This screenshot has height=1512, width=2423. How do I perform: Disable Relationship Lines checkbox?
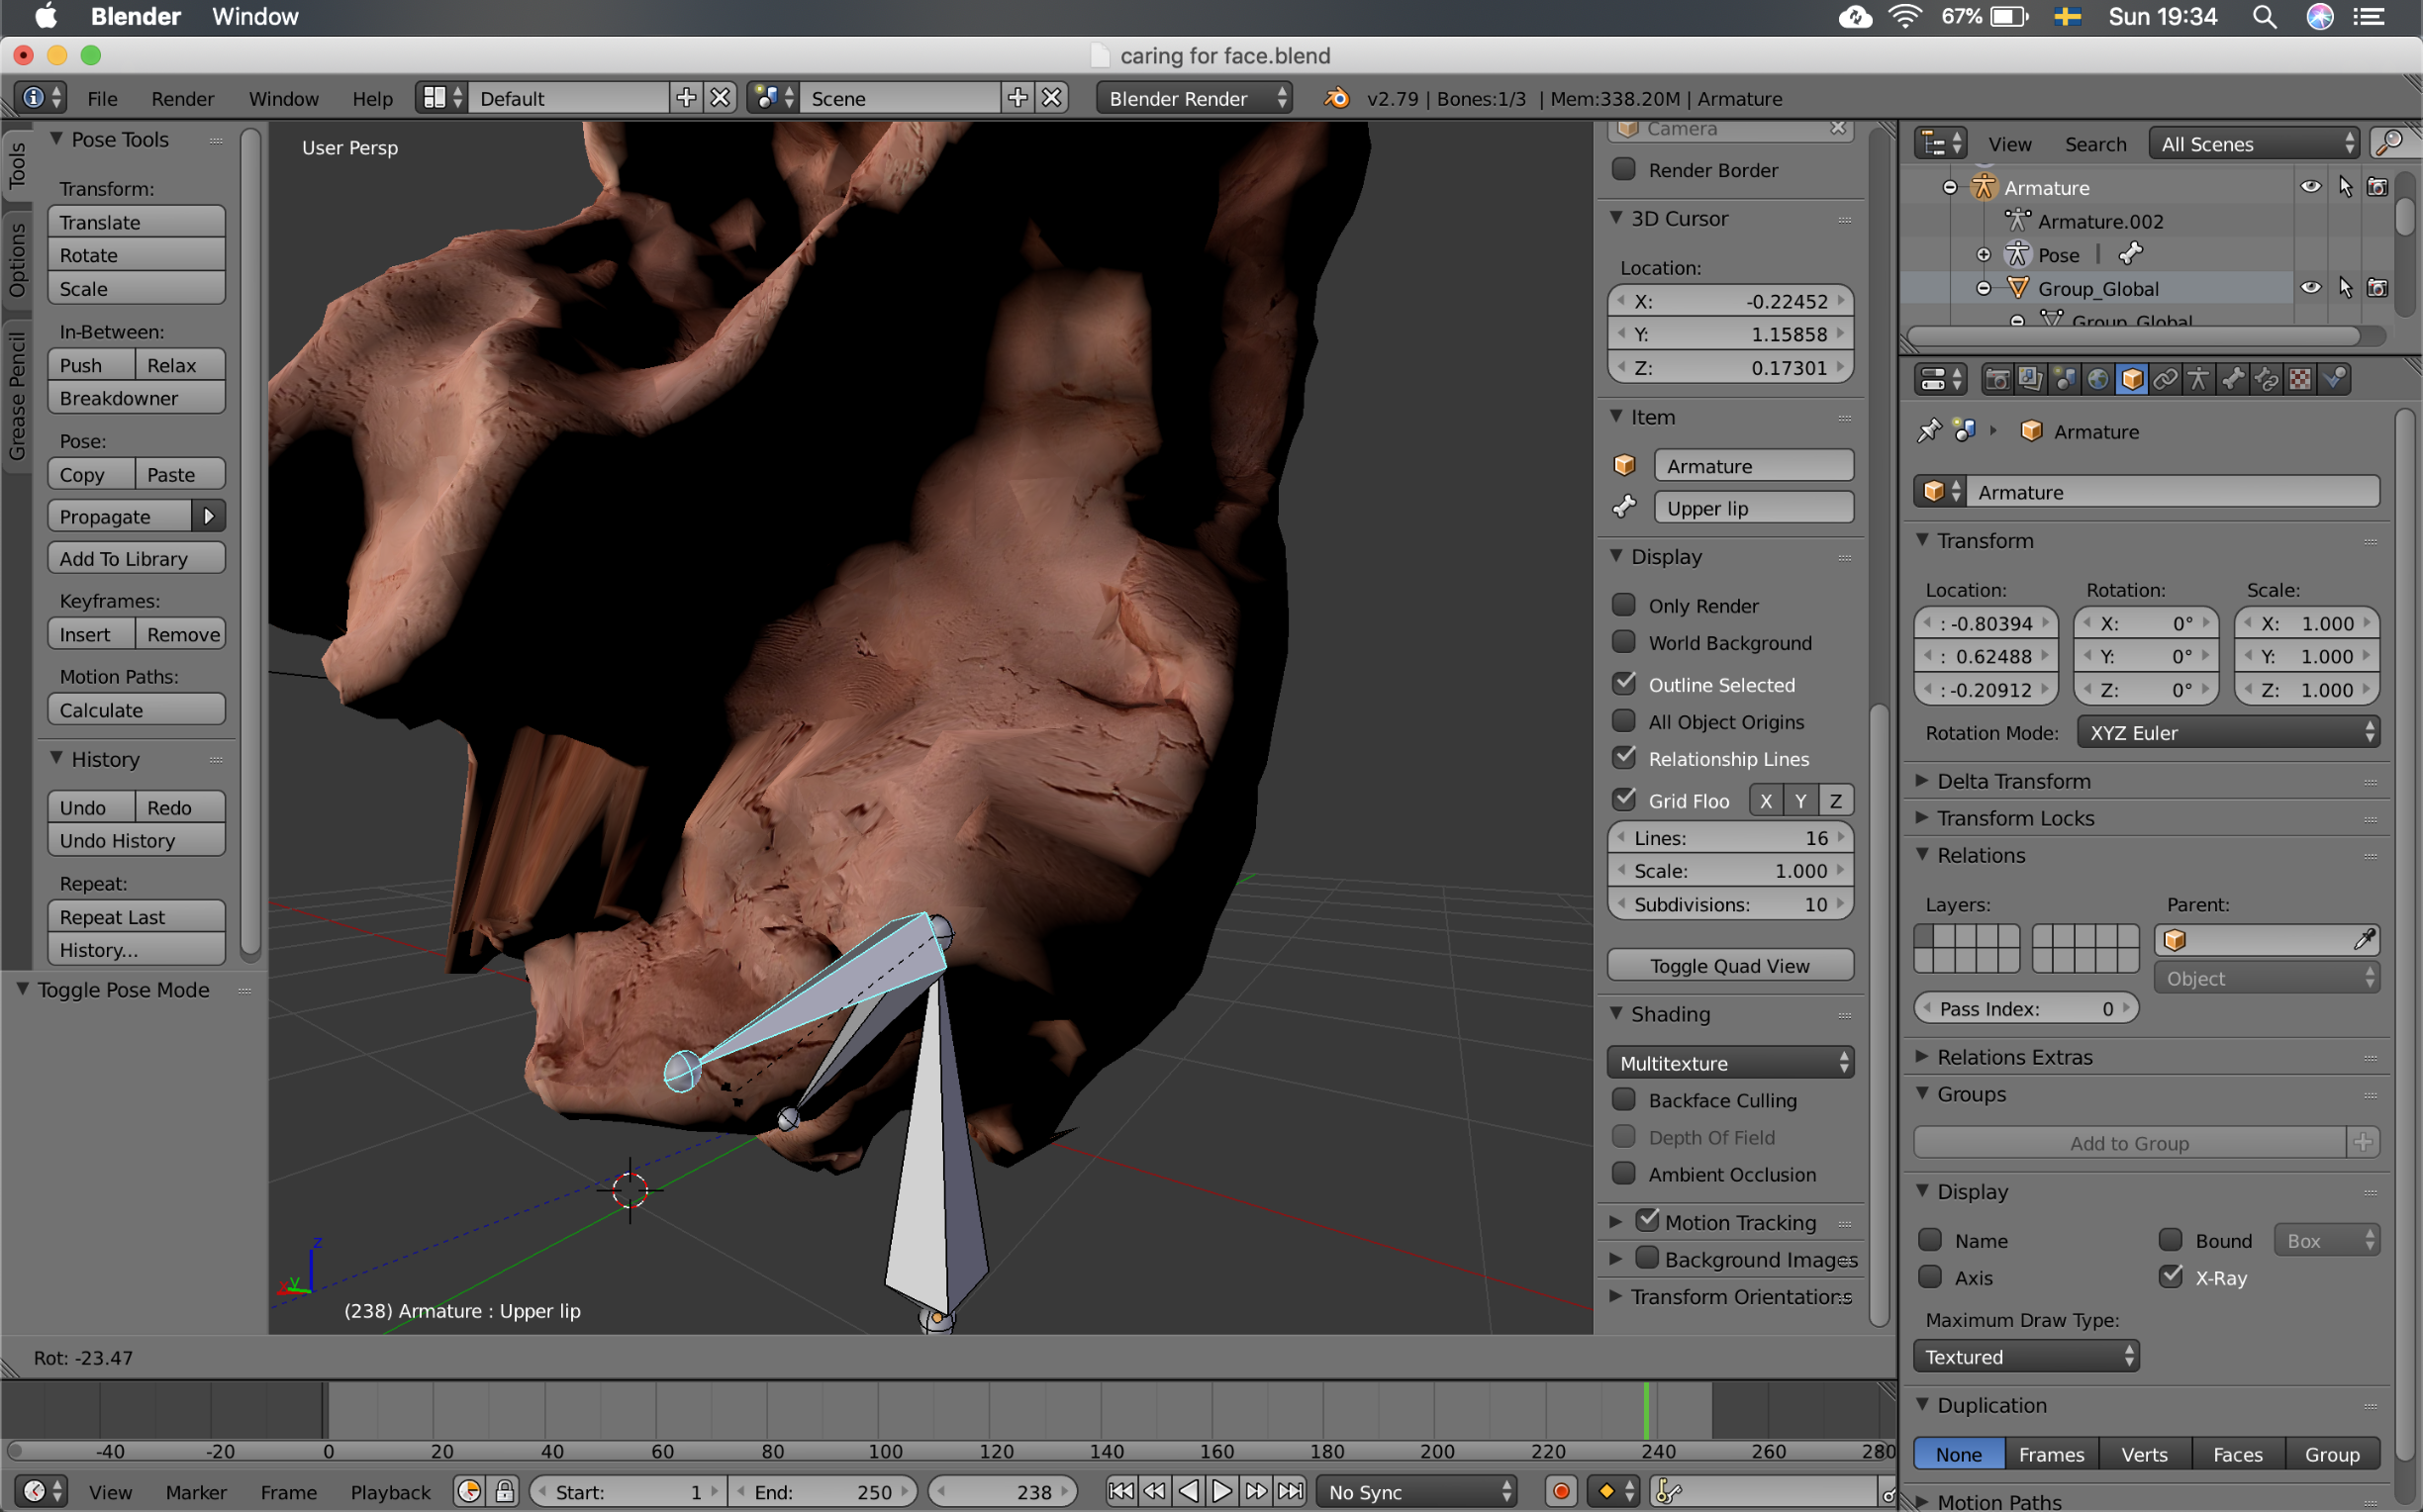click(x=1624, y=758)
